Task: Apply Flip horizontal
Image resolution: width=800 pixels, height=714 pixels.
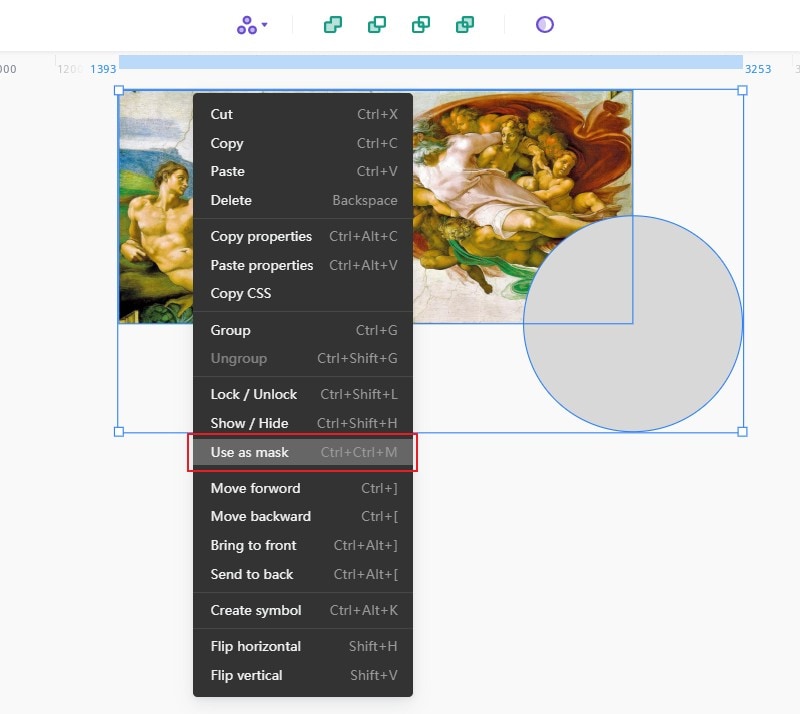Action: coord(303,647)
